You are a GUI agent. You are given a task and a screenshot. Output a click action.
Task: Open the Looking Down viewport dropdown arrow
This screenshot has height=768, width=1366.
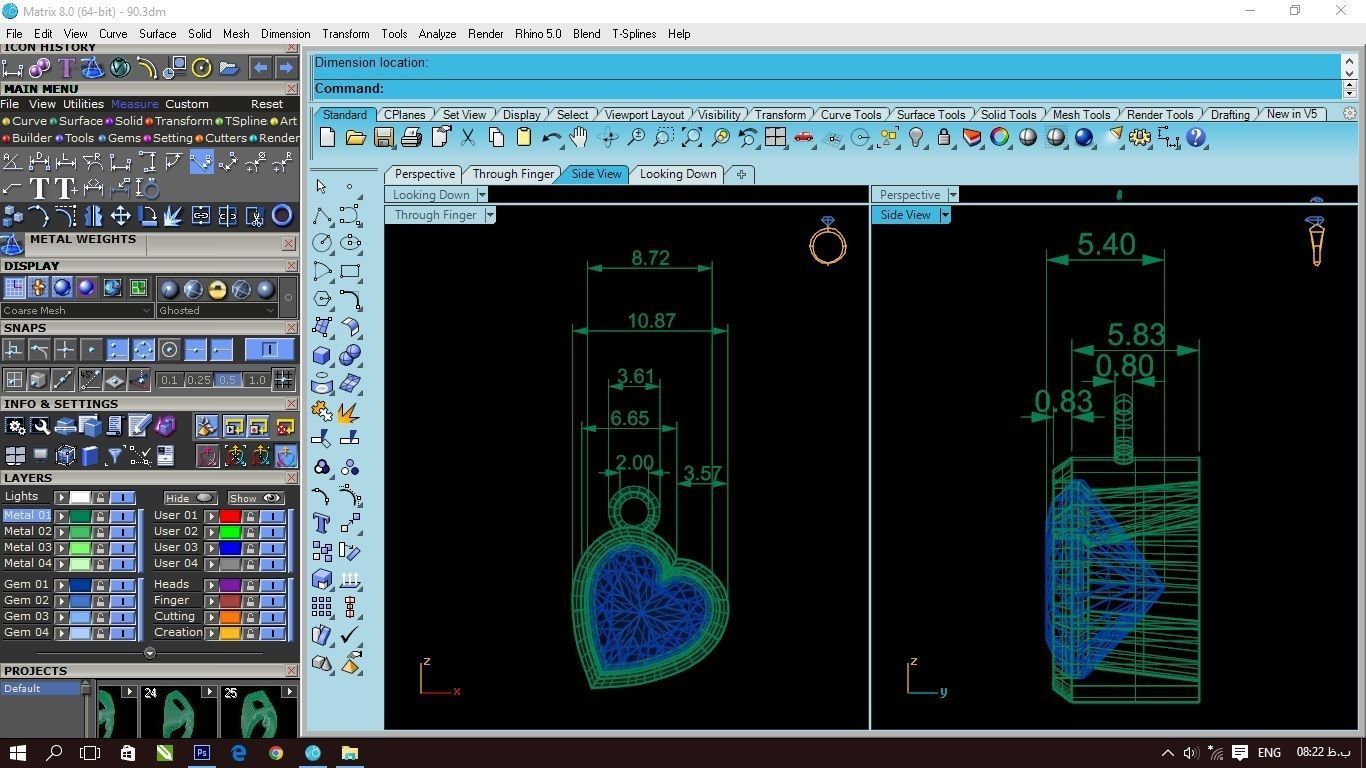tap(482, 195)
